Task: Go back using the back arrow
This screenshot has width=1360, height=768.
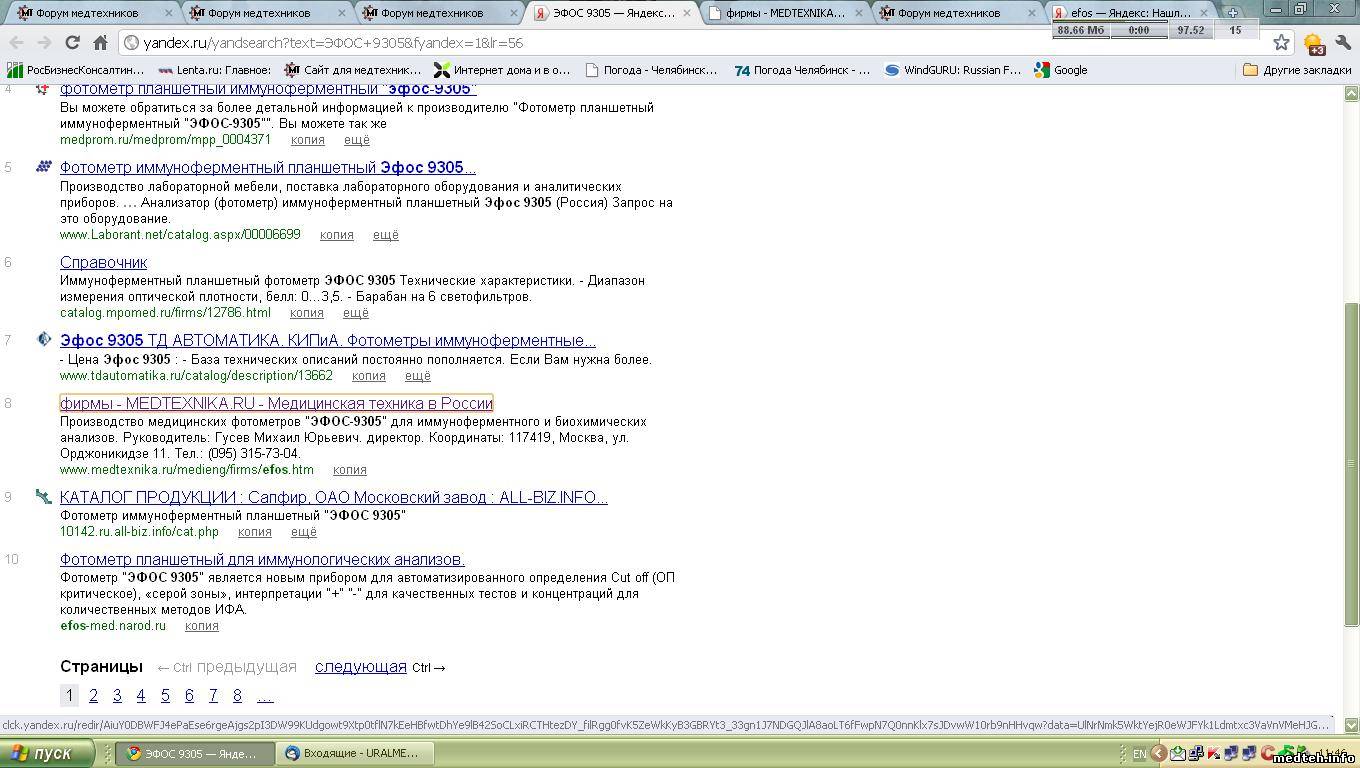Action: click(17, 43)
